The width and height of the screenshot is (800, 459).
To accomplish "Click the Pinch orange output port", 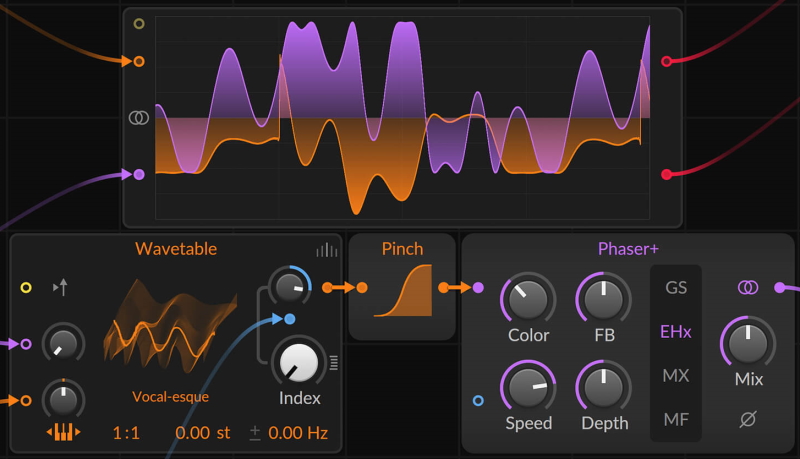I will pyautogui.click(x=444, y=288).
